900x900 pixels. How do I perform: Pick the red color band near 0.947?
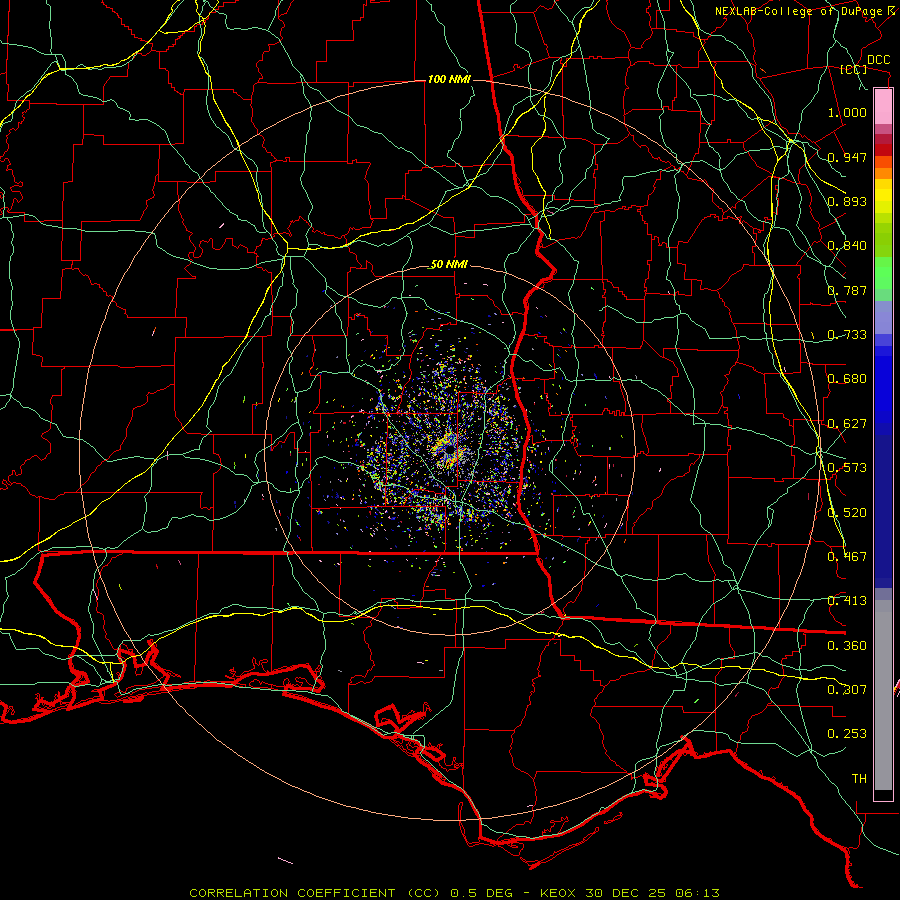pos(883,150)
